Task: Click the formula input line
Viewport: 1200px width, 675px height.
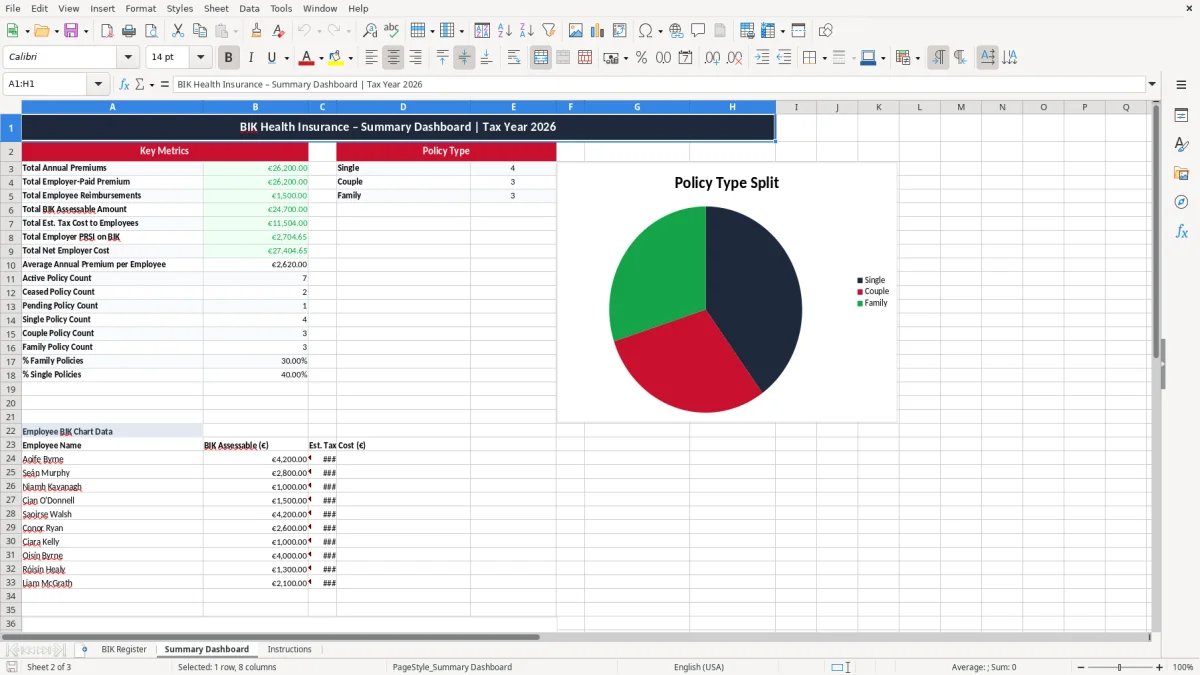Action: click(x=658, y=85)
